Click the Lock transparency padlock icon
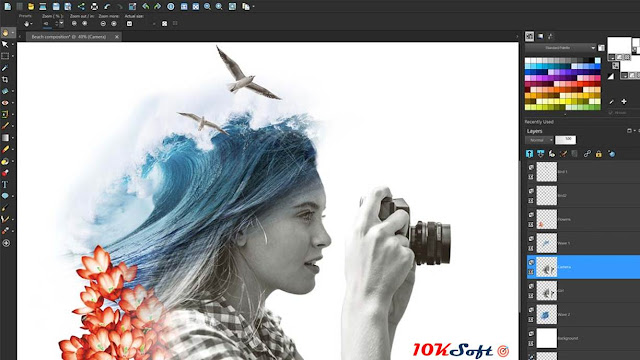 point(598,154)
